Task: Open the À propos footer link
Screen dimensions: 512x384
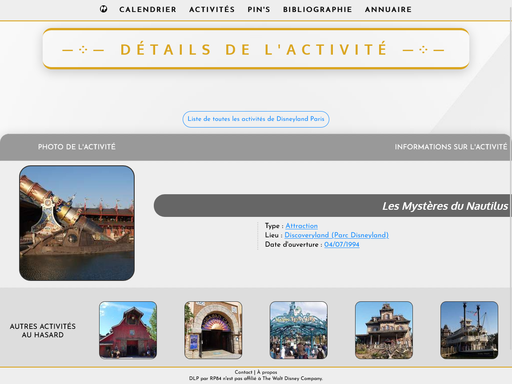Action: (267, 372)
